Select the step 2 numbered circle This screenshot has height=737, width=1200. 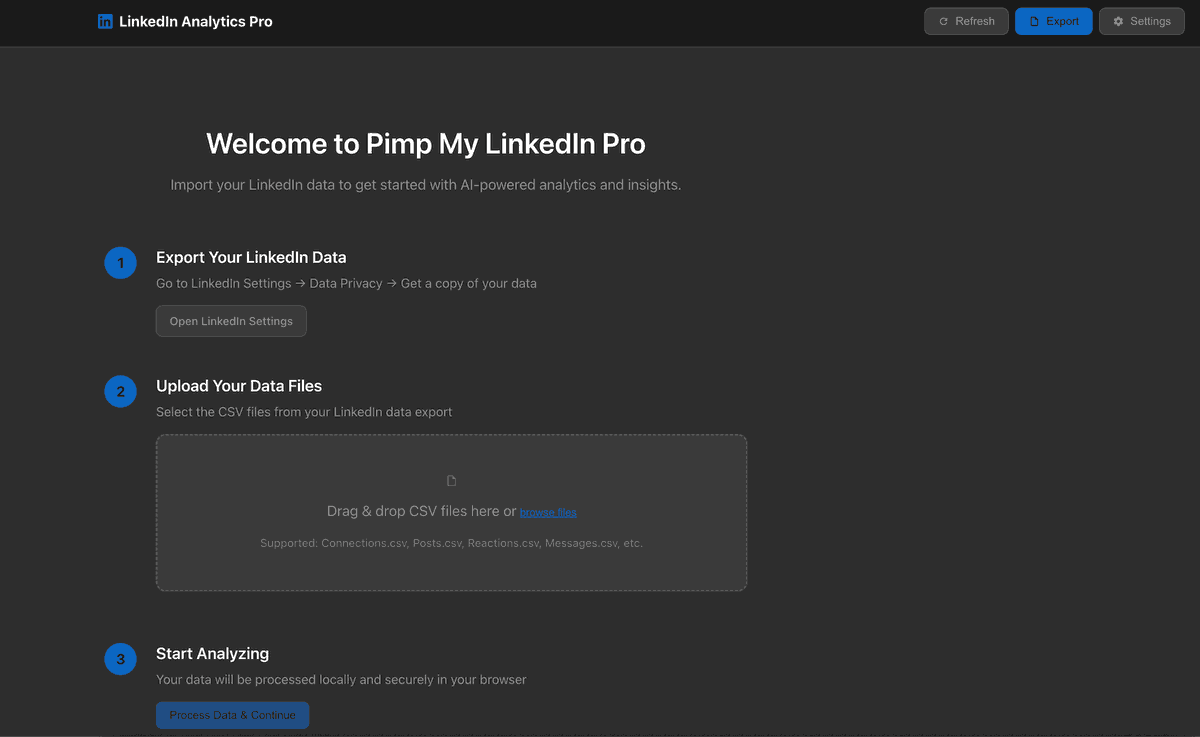pyautogui.click(x=120, y=391)
